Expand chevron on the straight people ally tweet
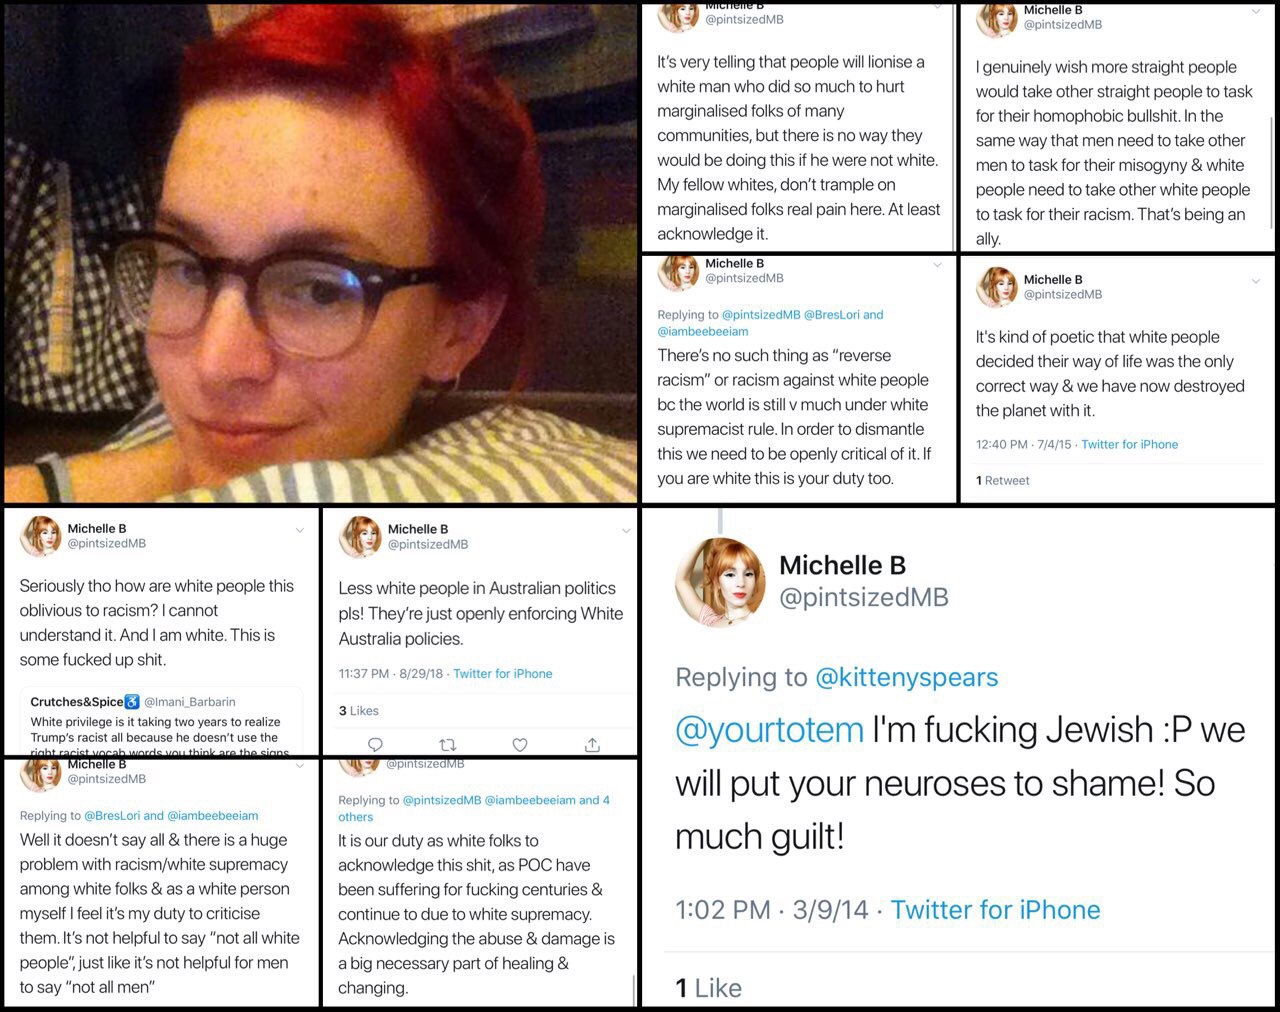Viewport: 1280px width, 1012px height. [1256, 12]
